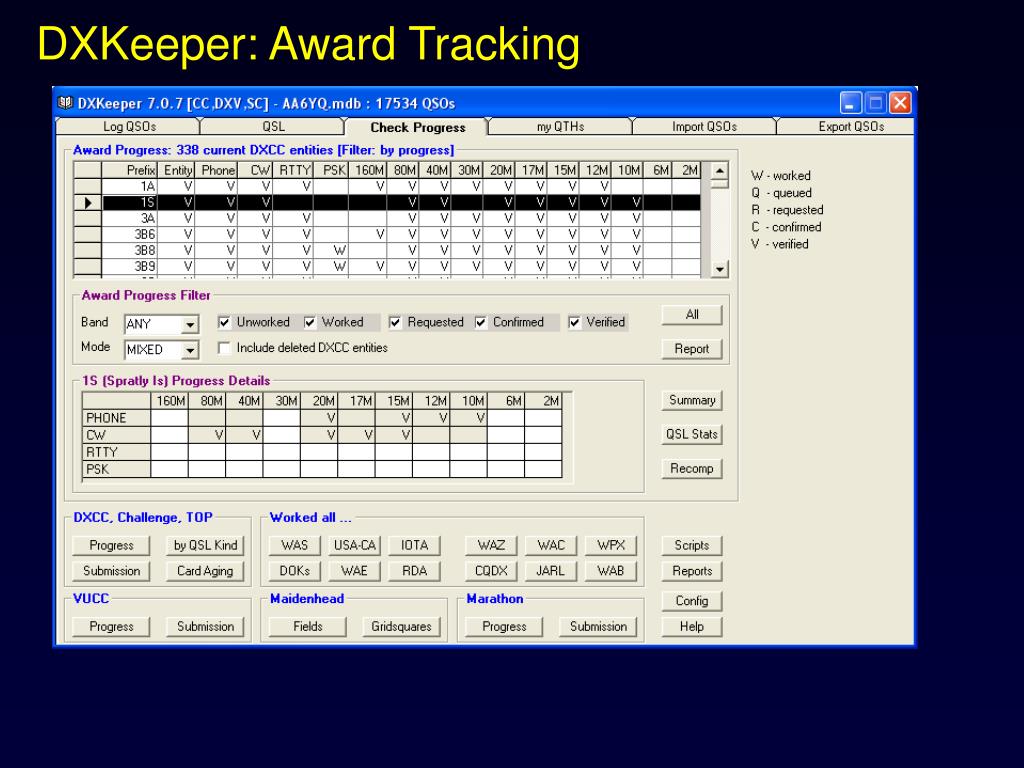Open the Band dropdown
Image resolution: width=1024 pixels, height=768 pixels.
coord(190,325)
